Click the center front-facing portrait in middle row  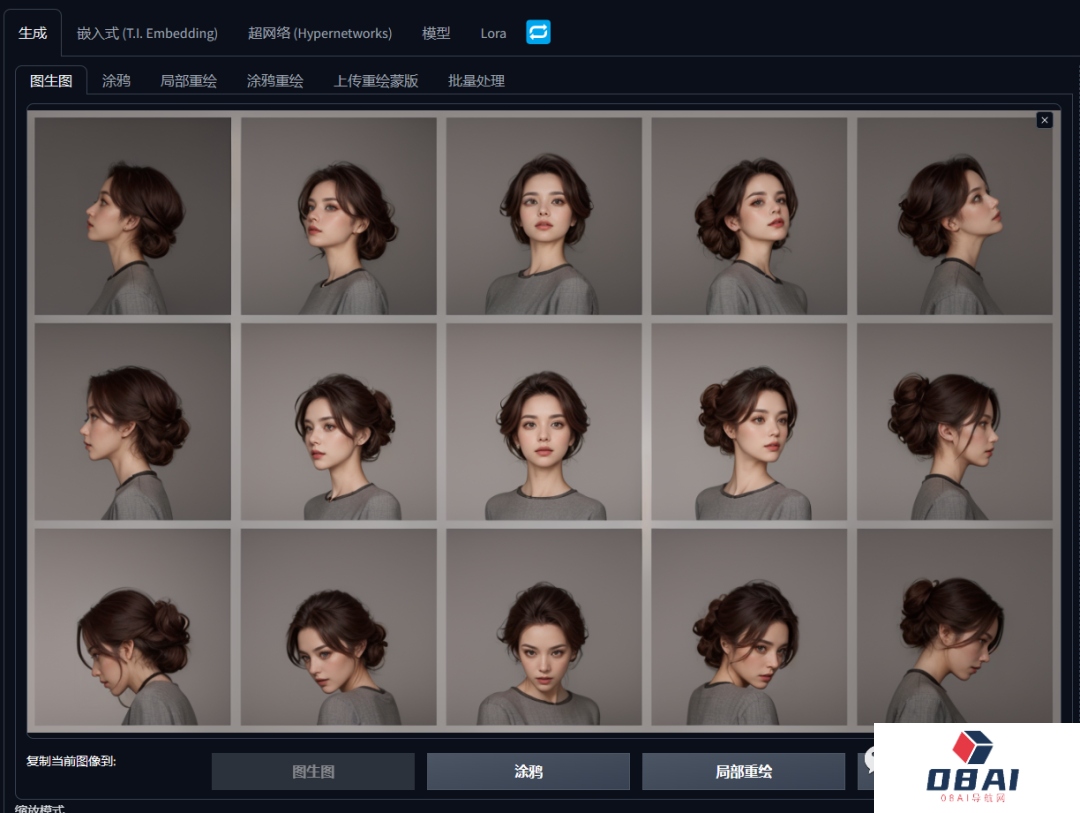(x=544, y=421)
